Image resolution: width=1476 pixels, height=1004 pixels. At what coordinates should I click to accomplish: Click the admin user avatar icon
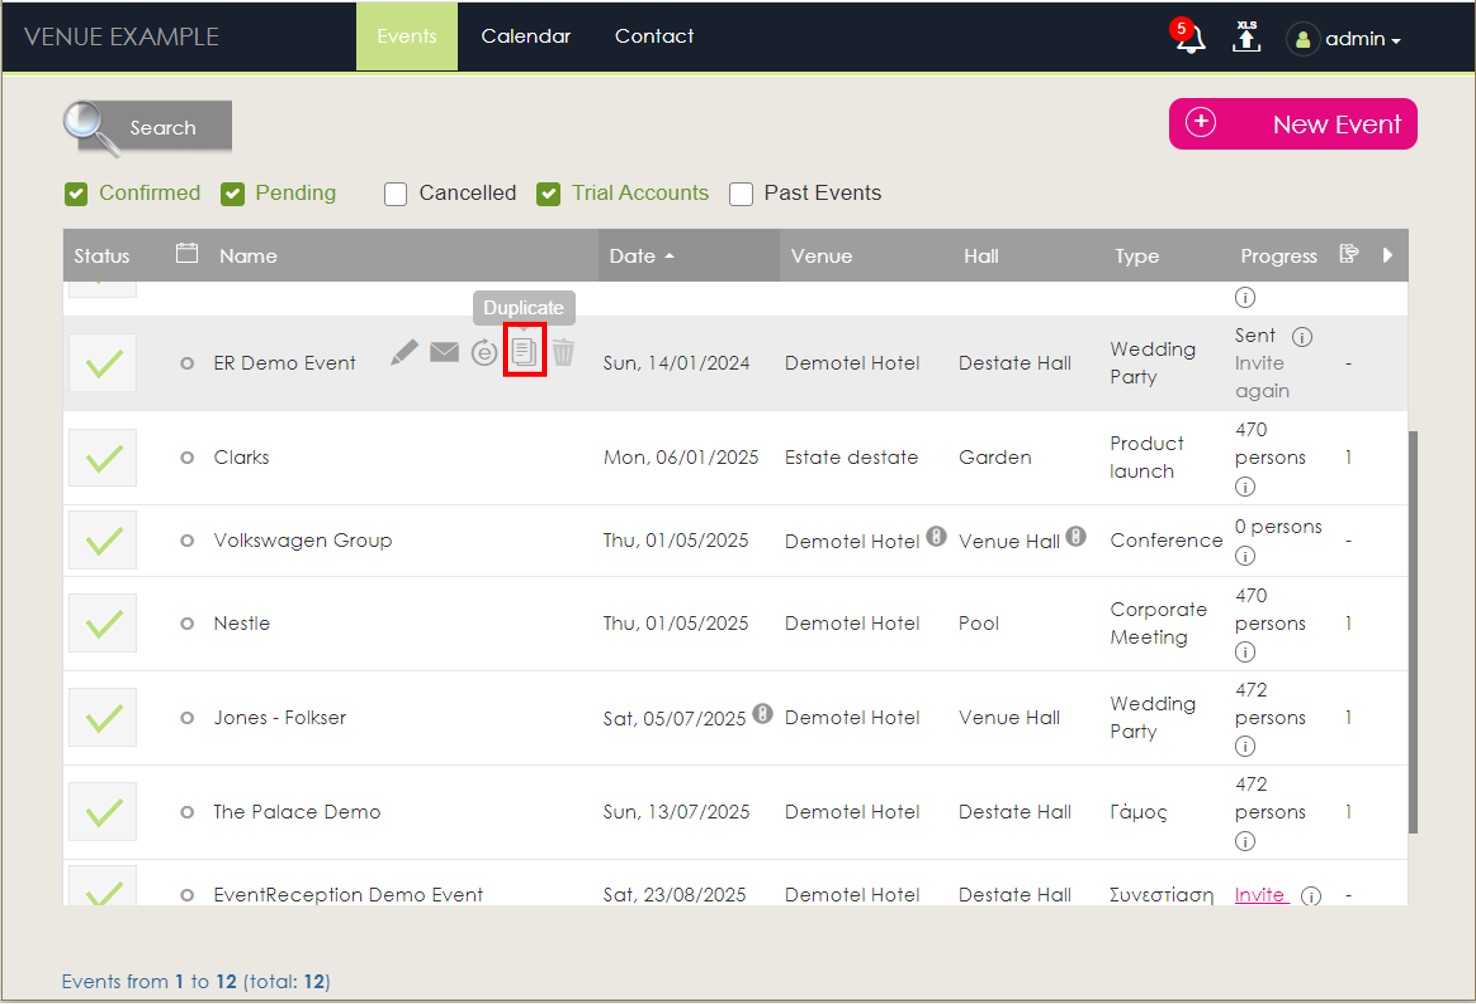tap(1302, 39)
